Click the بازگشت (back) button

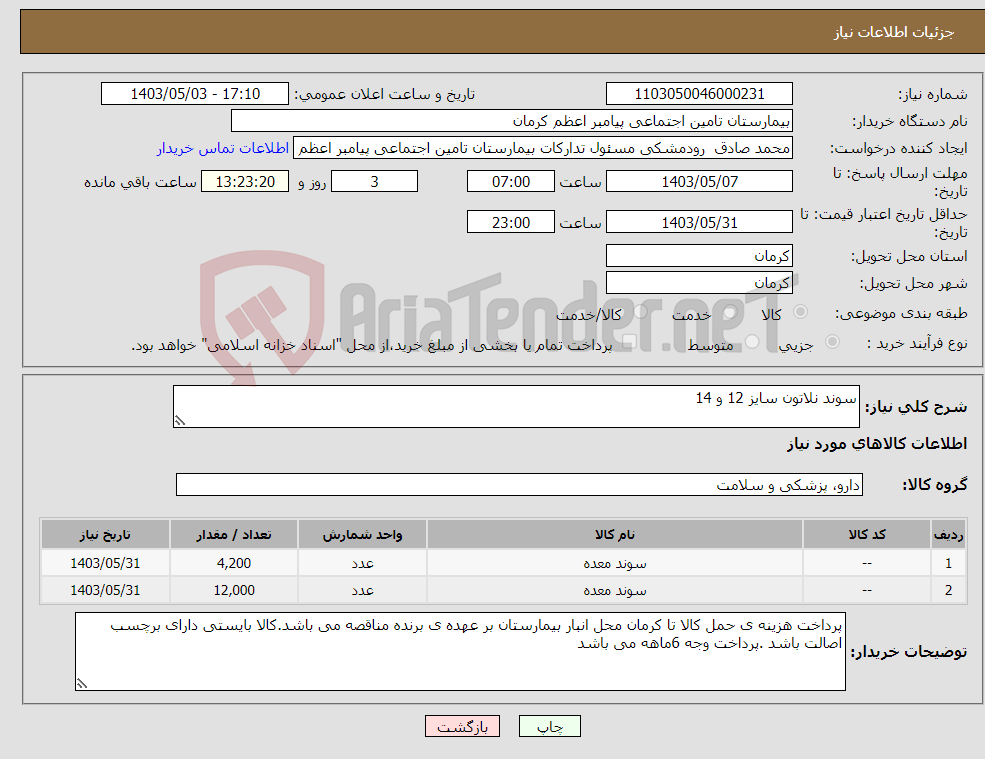[462, 726]
